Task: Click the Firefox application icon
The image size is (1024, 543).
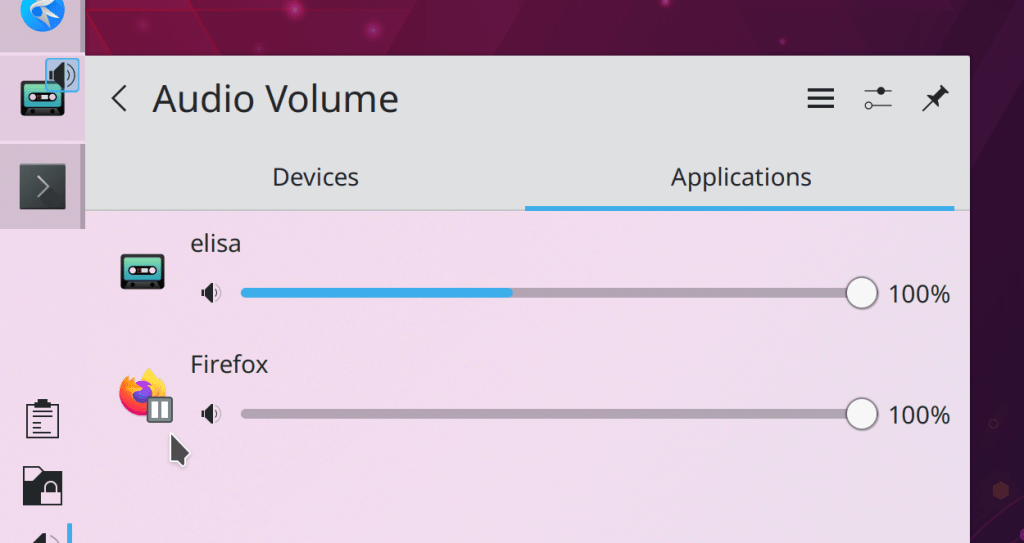Action: [x=143, y=393]
